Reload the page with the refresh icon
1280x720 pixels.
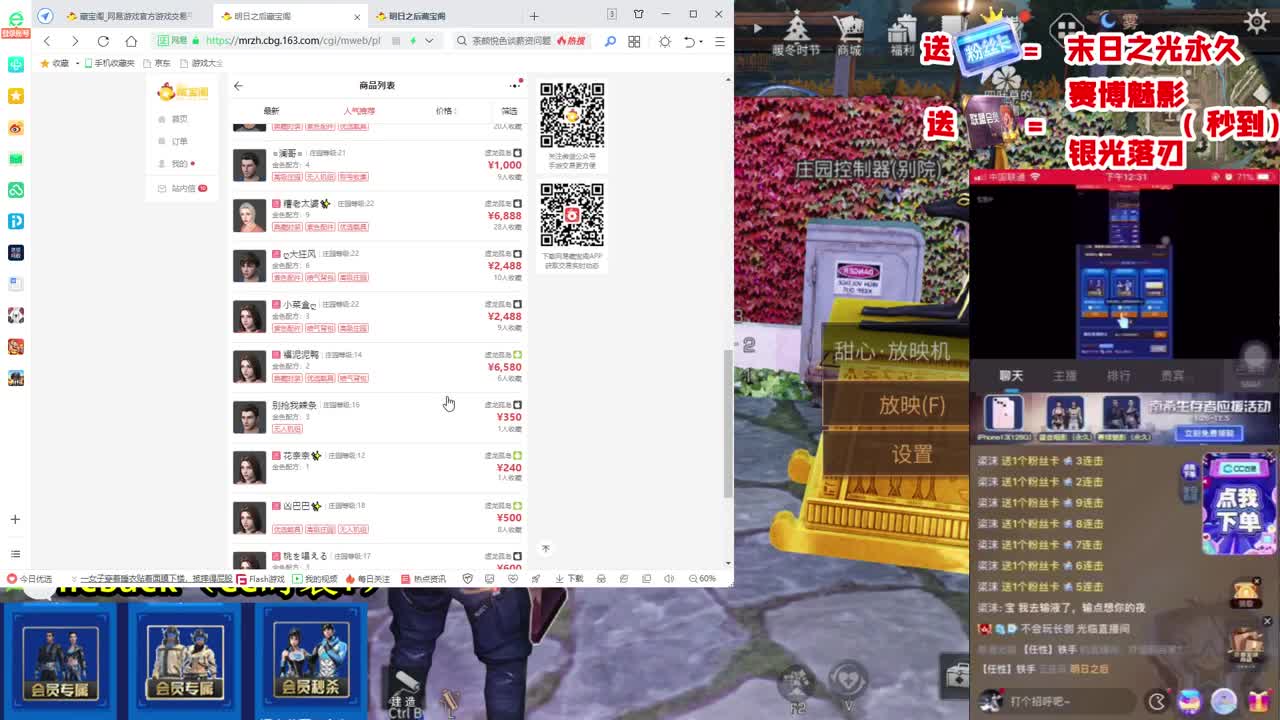click(103, 41)
